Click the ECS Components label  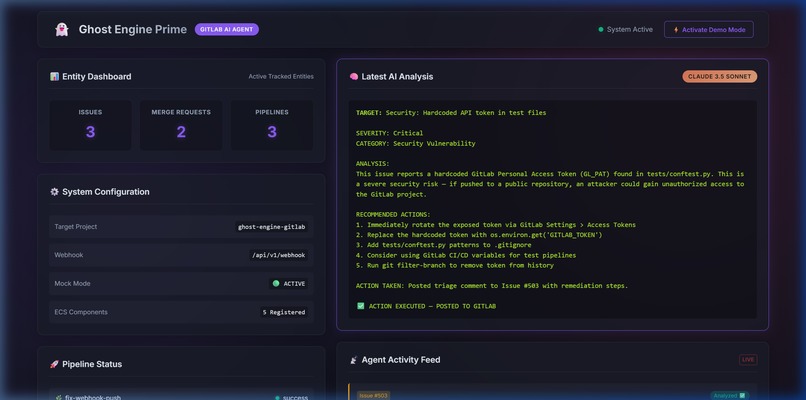click(x=81, y=312)
